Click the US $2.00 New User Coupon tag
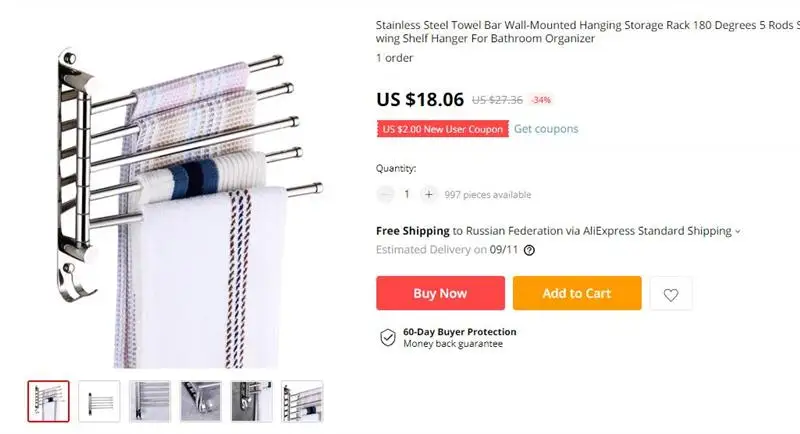 [442, 129]
